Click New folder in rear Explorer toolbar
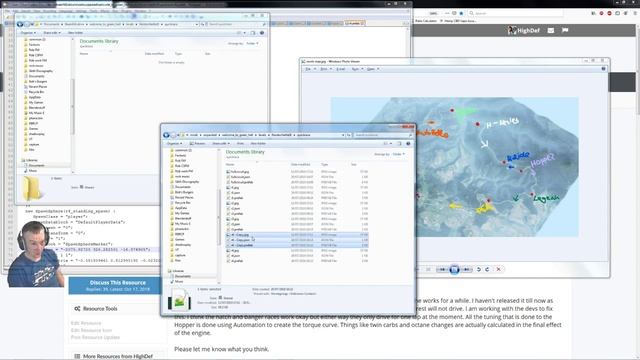This screenshot has height=360, width=640. tap(75, 33)
